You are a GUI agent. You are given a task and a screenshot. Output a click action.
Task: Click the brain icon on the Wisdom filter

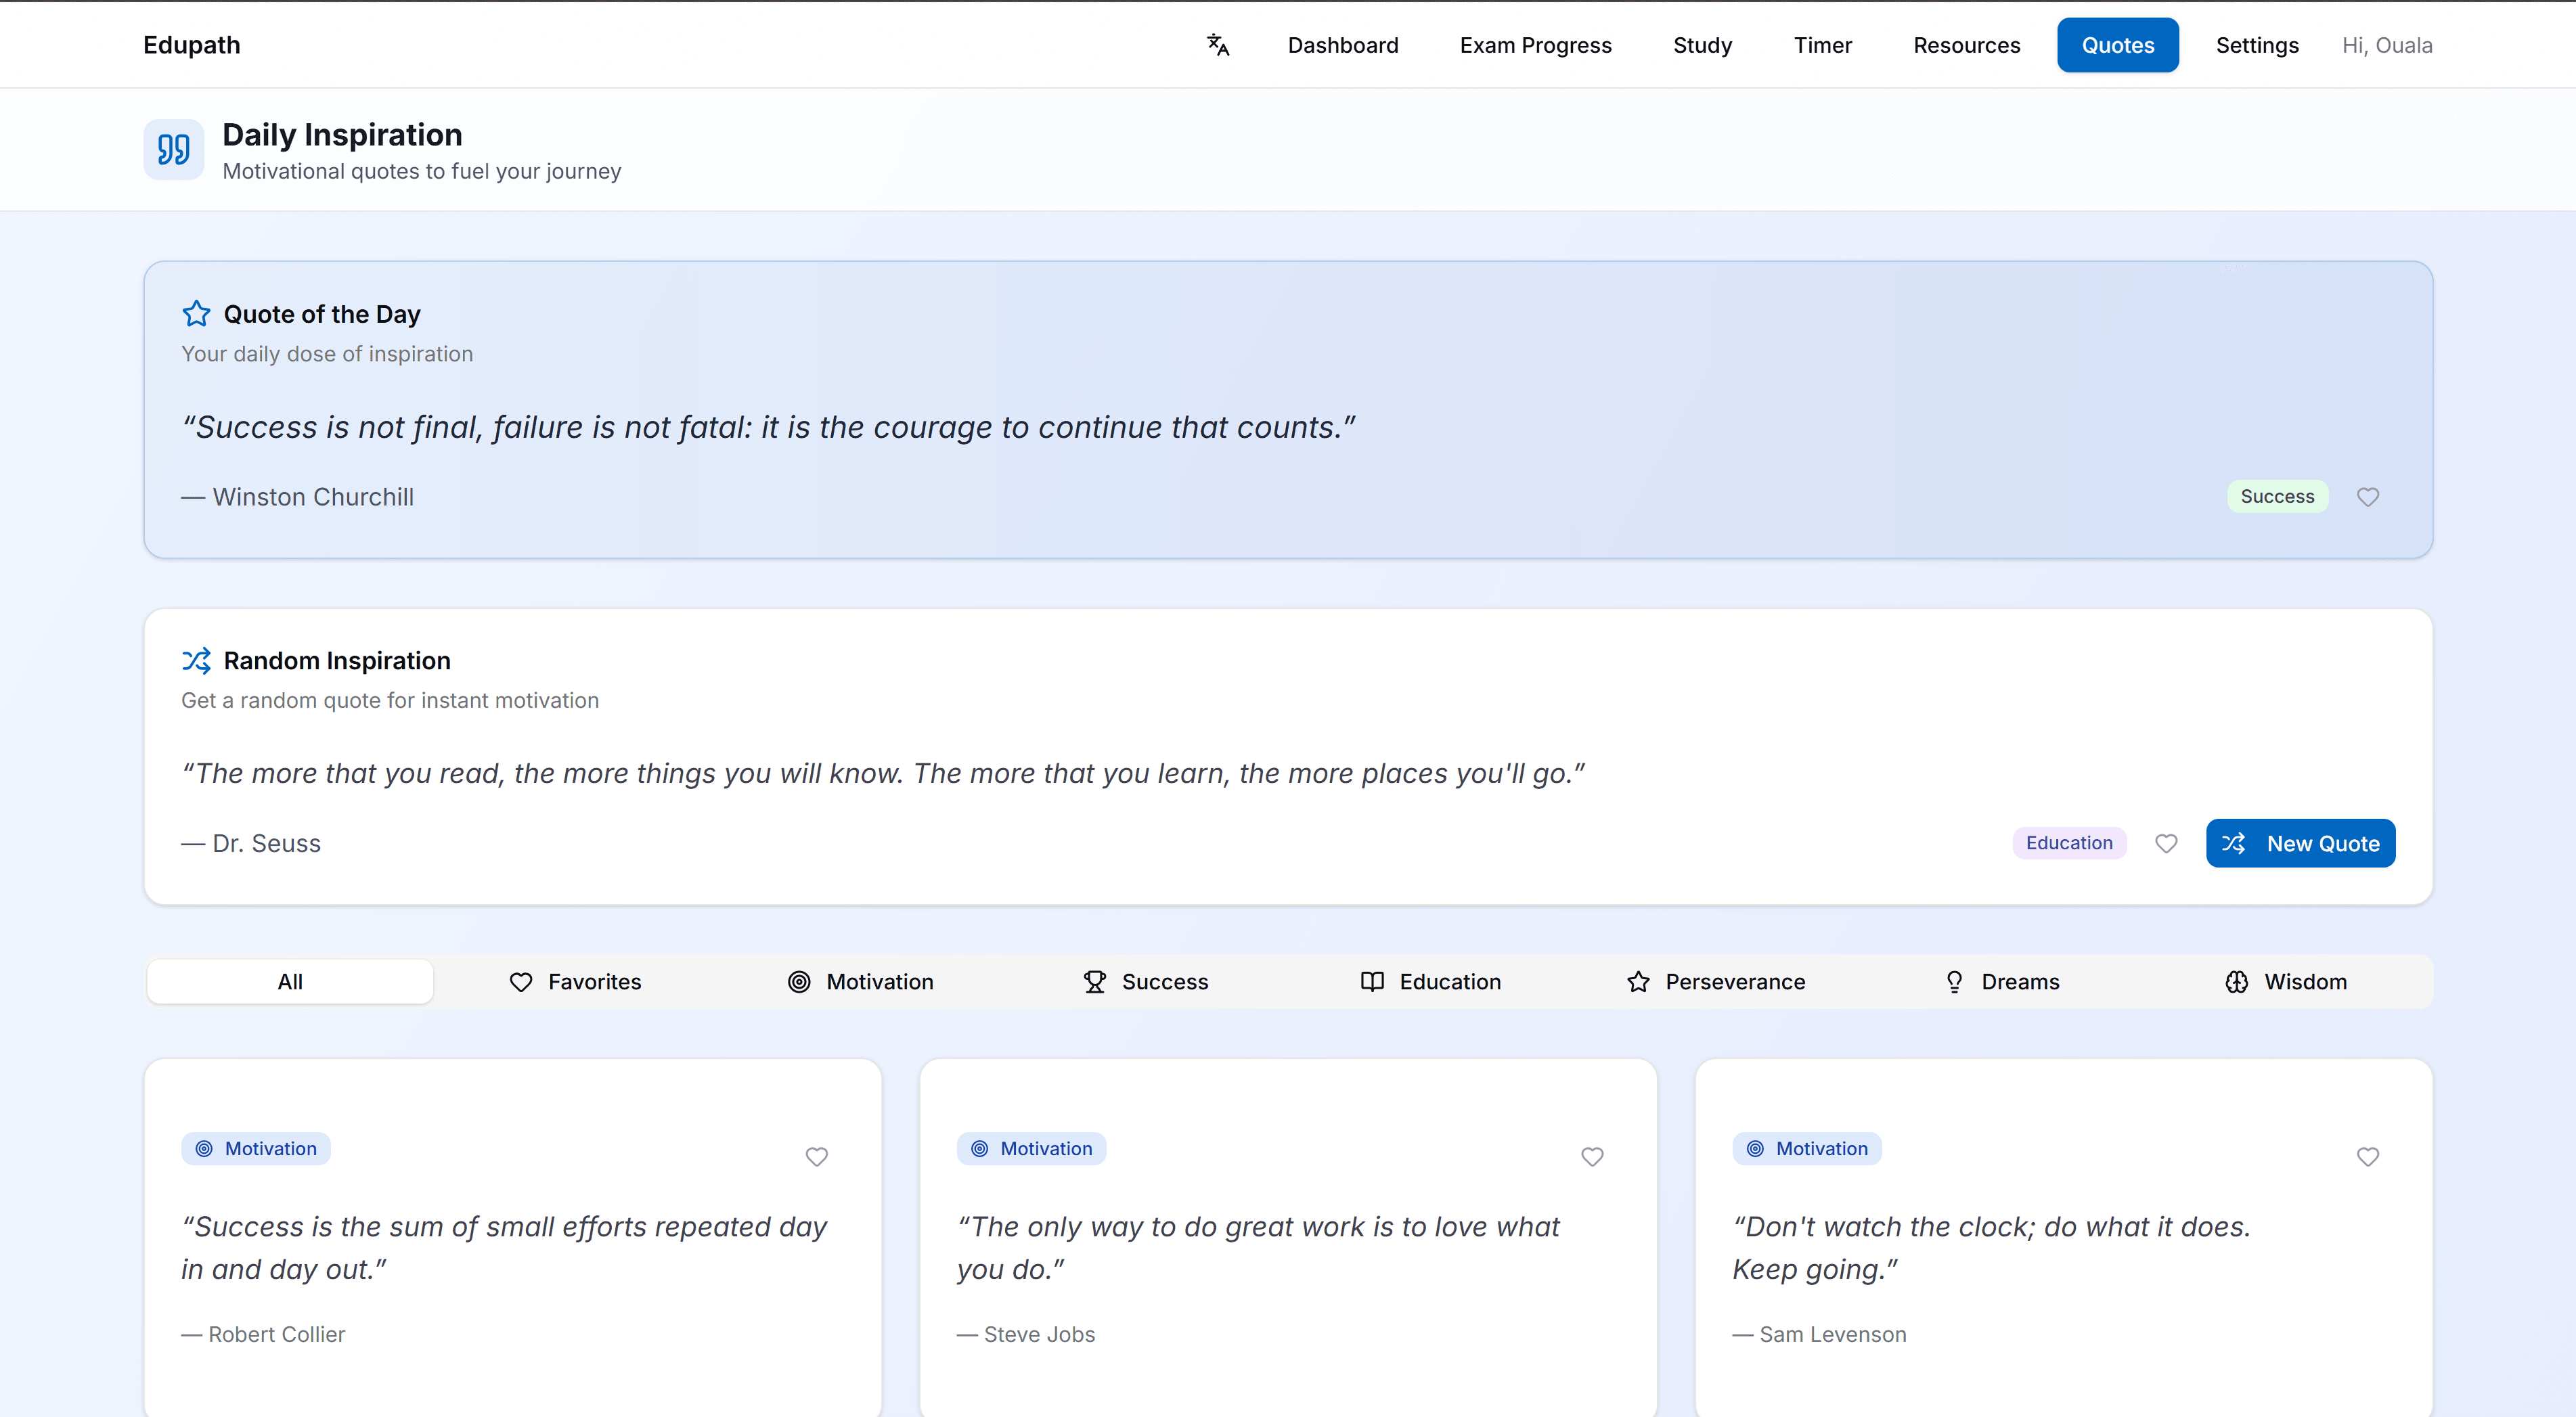[x=2237, y=981]
